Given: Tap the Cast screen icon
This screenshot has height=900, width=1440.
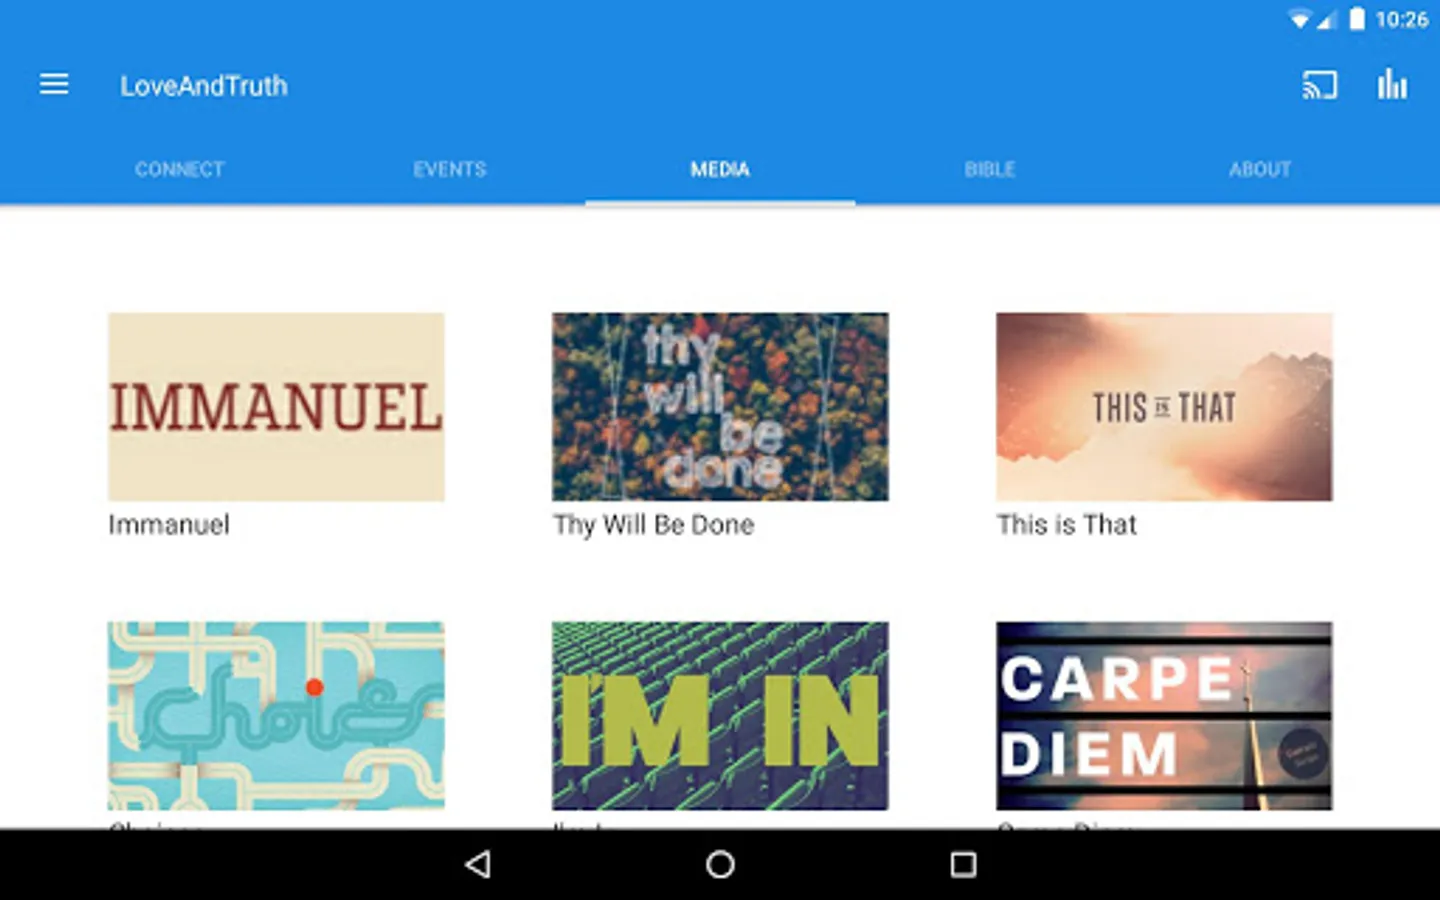Looking at the screenshot, I should pyautogui.click(x=1319, y=85).
